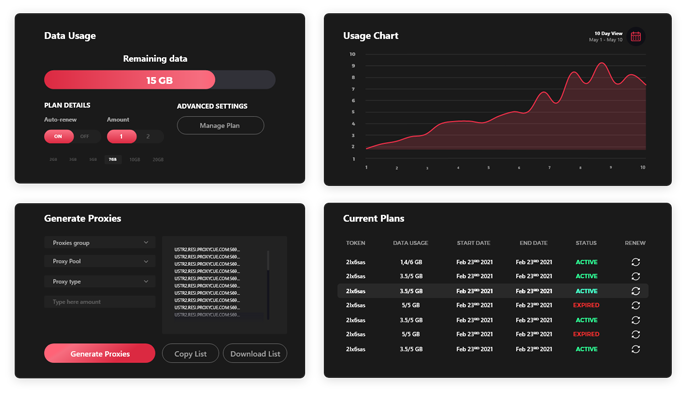This screenshot has height=394, width=686.
Task: Click renew icon on the fifth plan row
Action: [x=636, y=320]
